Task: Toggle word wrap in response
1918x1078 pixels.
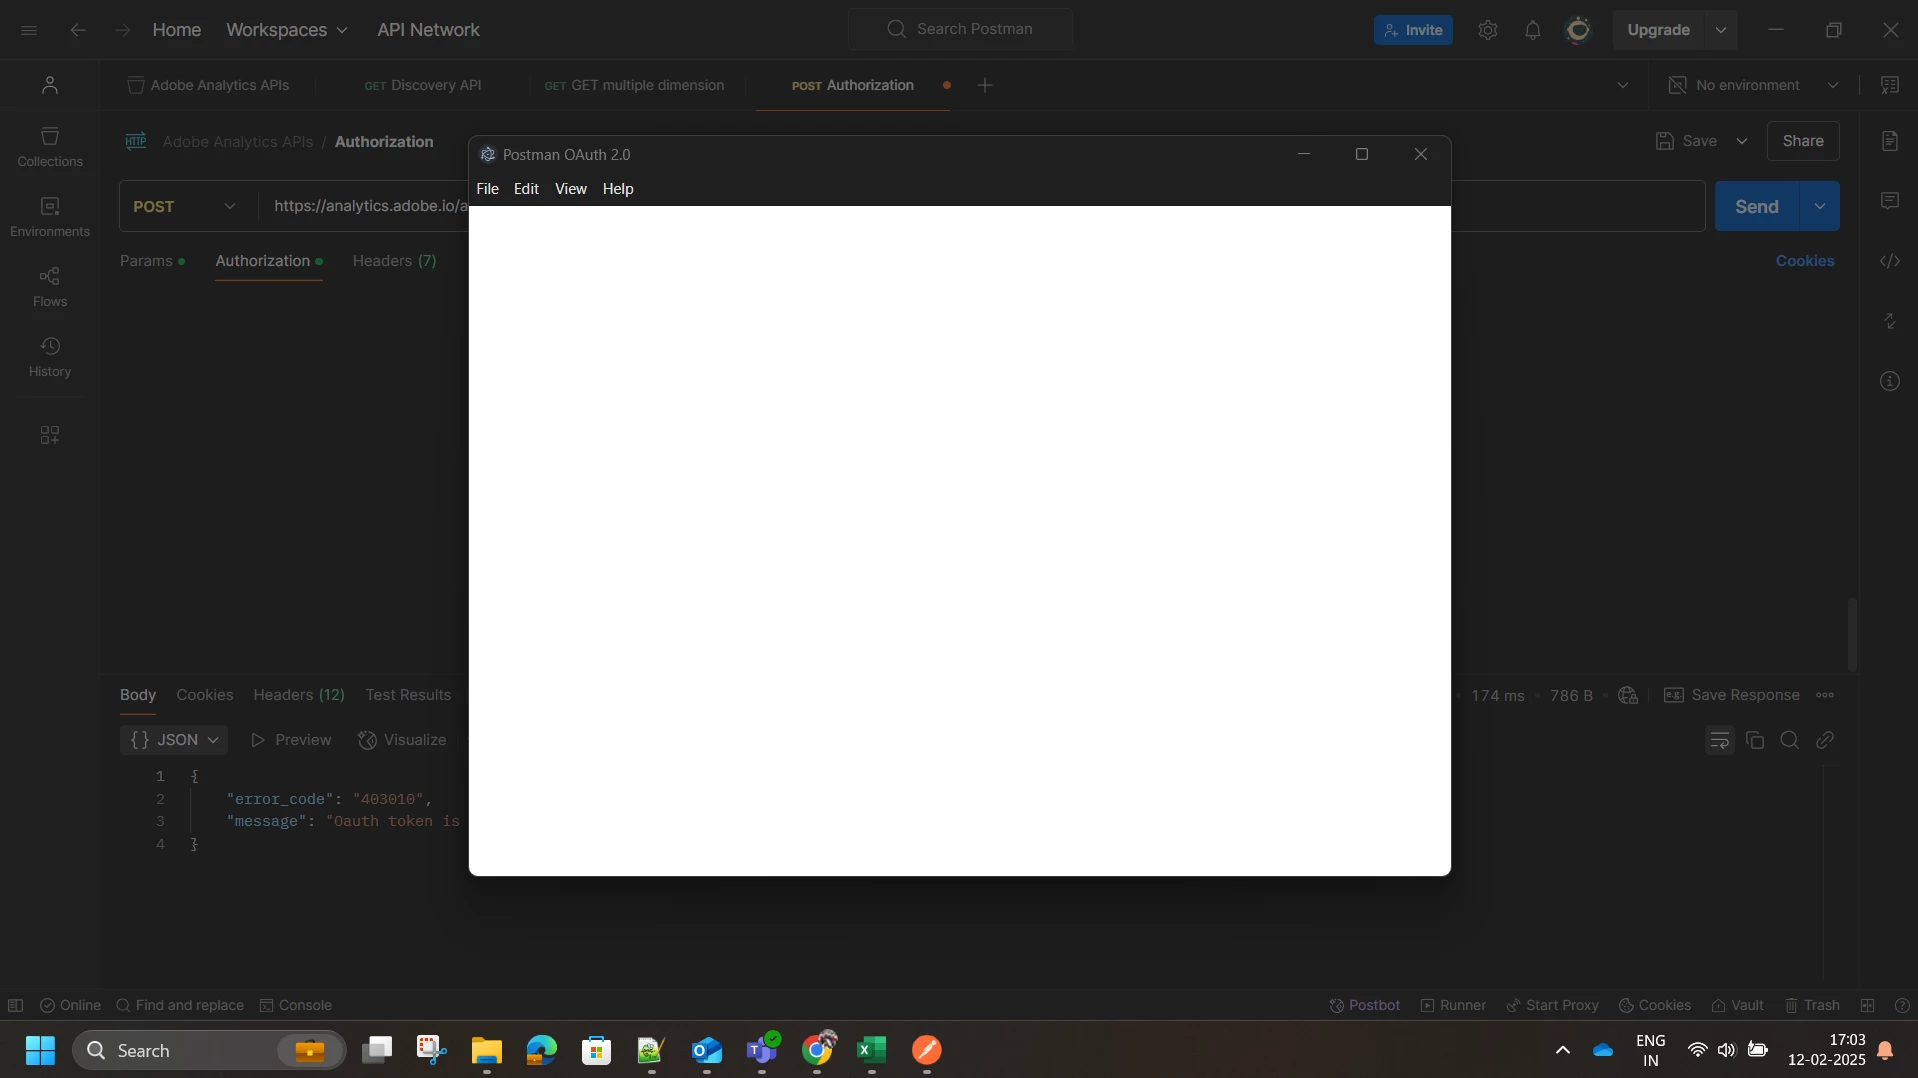Action: pos(1720,740)
